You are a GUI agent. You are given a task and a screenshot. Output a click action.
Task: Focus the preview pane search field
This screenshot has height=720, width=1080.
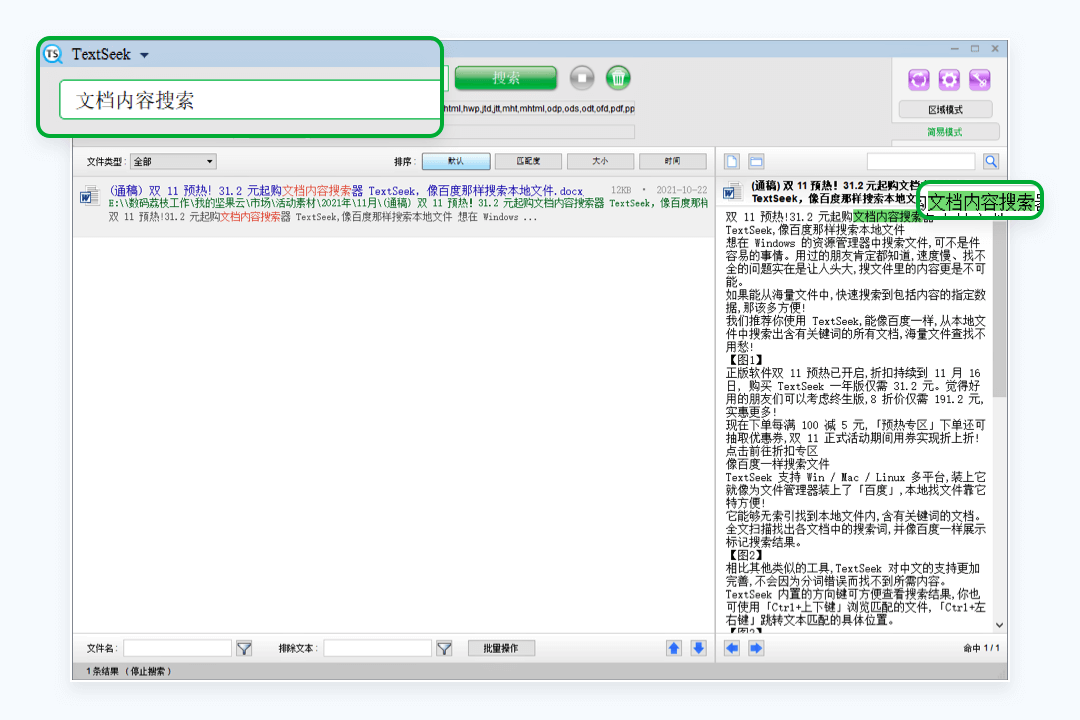coord(921,161)
